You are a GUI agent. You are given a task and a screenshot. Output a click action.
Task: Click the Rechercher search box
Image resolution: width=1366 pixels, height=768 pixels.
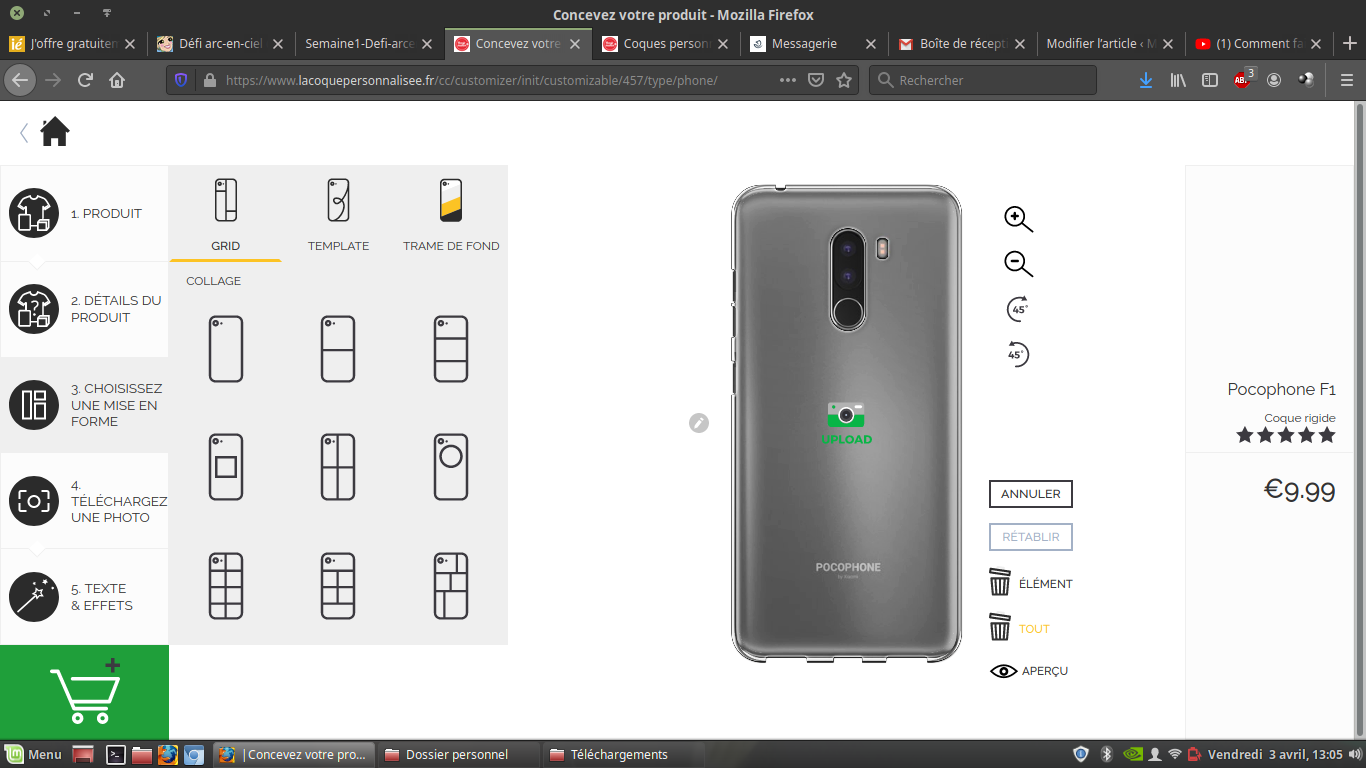983,80
